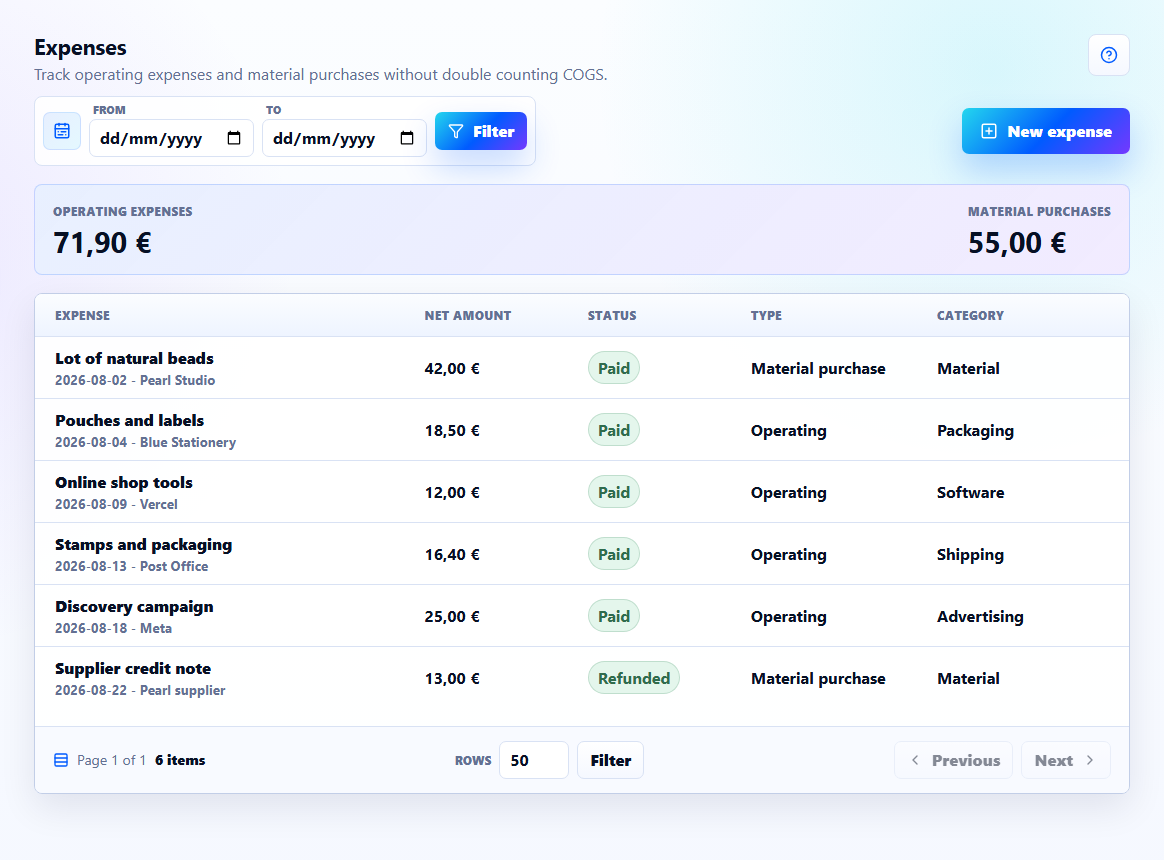
Task: Click Paid badge in Pouches and labels row
Action: tap(614, 430)
